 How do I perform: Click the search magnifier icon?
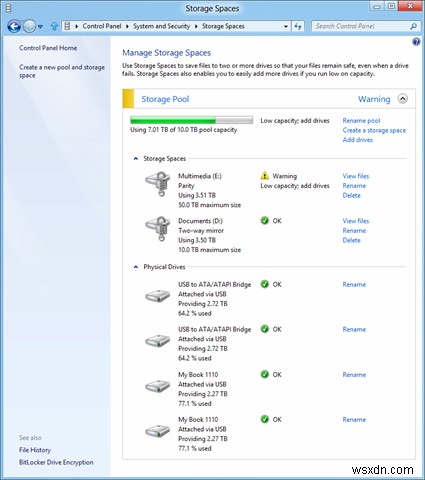[413, 26]
